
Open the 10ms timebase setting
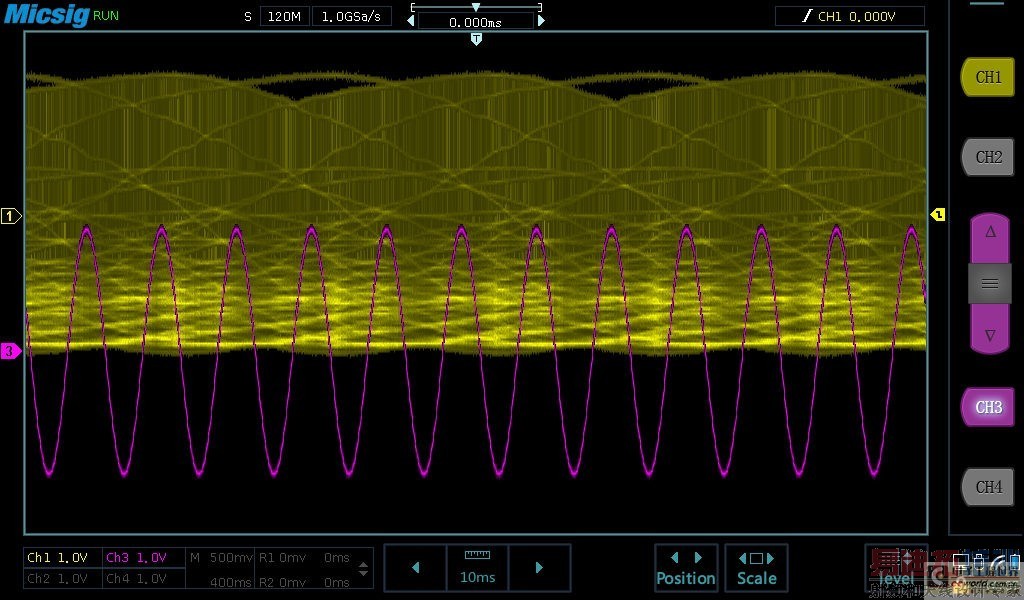pos(477,568)
